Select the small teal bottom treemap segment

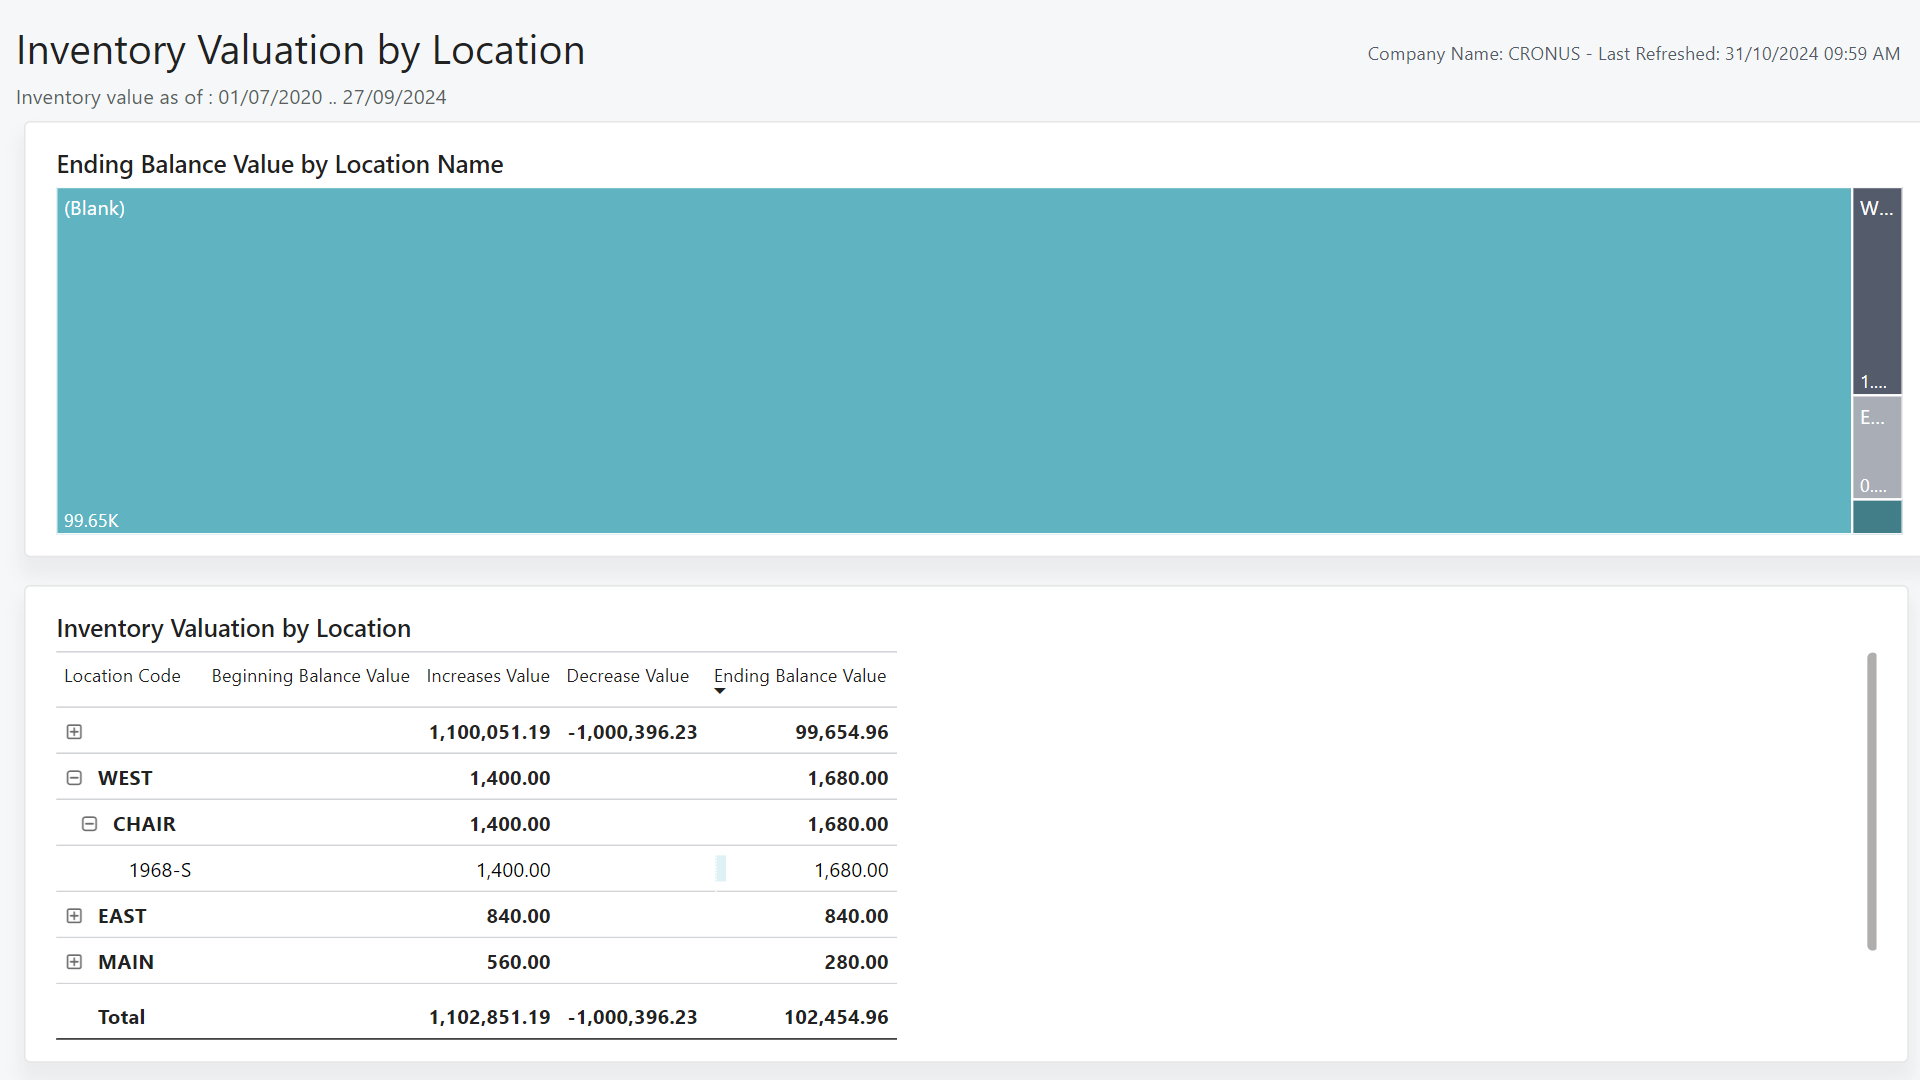[x=1876, y=517]
